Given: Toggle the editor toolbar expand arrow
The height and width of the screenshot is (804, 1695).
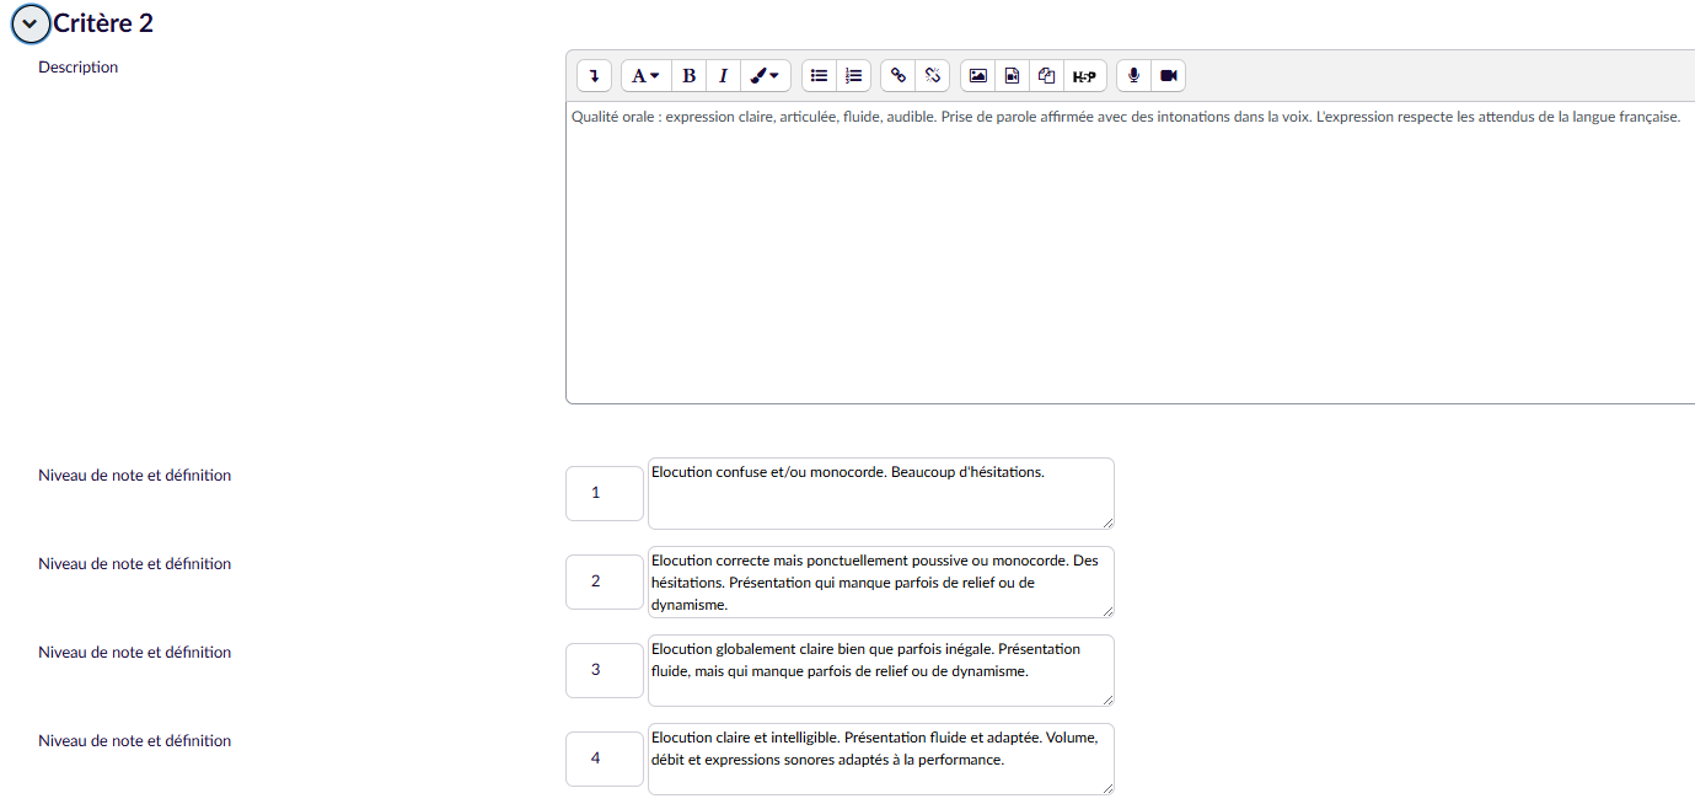Looking at the screenshot, I should 594,76.
